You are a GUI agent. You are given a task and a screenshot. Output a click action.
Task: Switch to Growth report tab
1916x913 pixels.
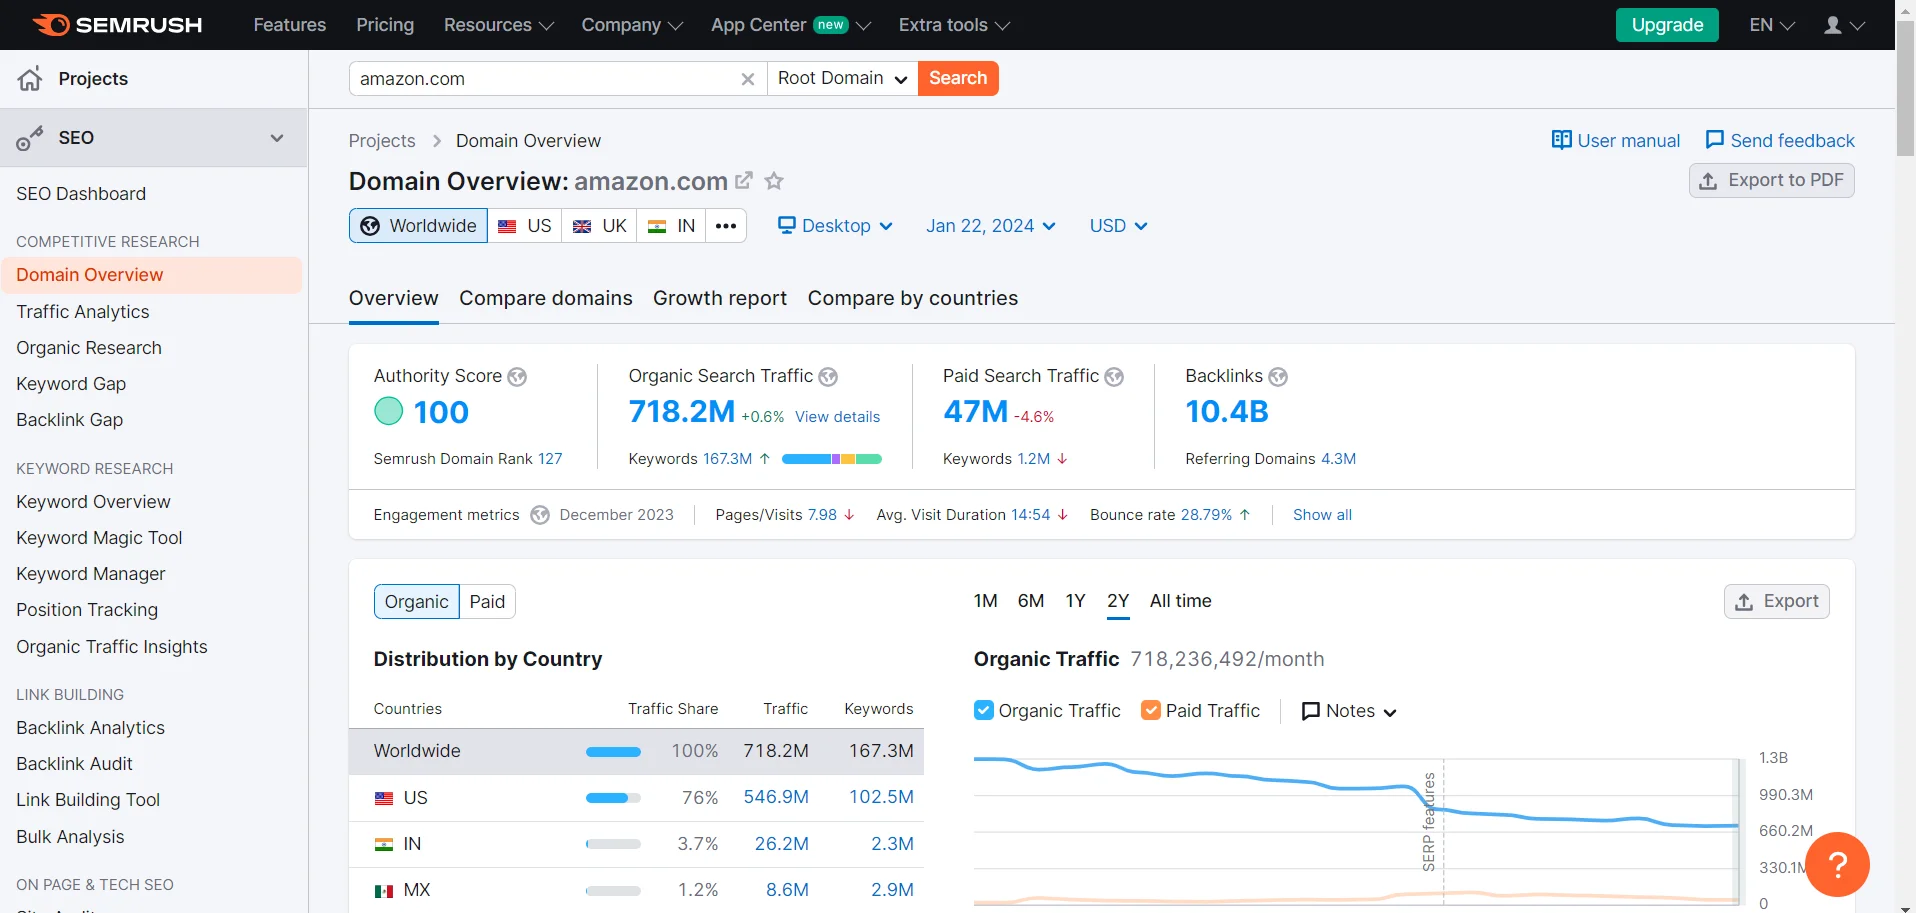point(720,298)
